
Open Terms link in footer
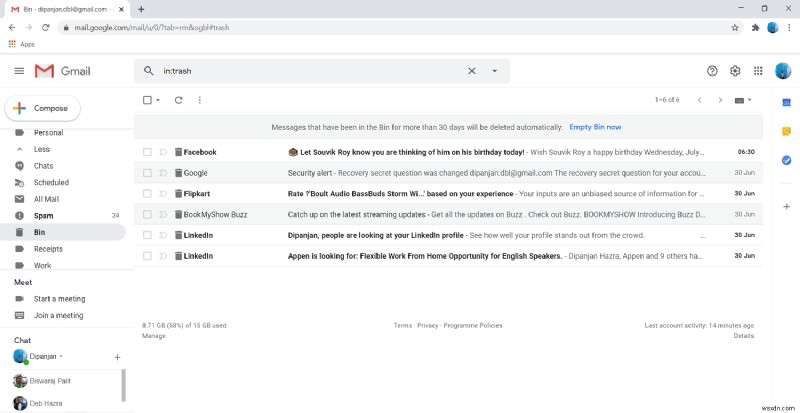pyautogui.click(x=403, y=325)
